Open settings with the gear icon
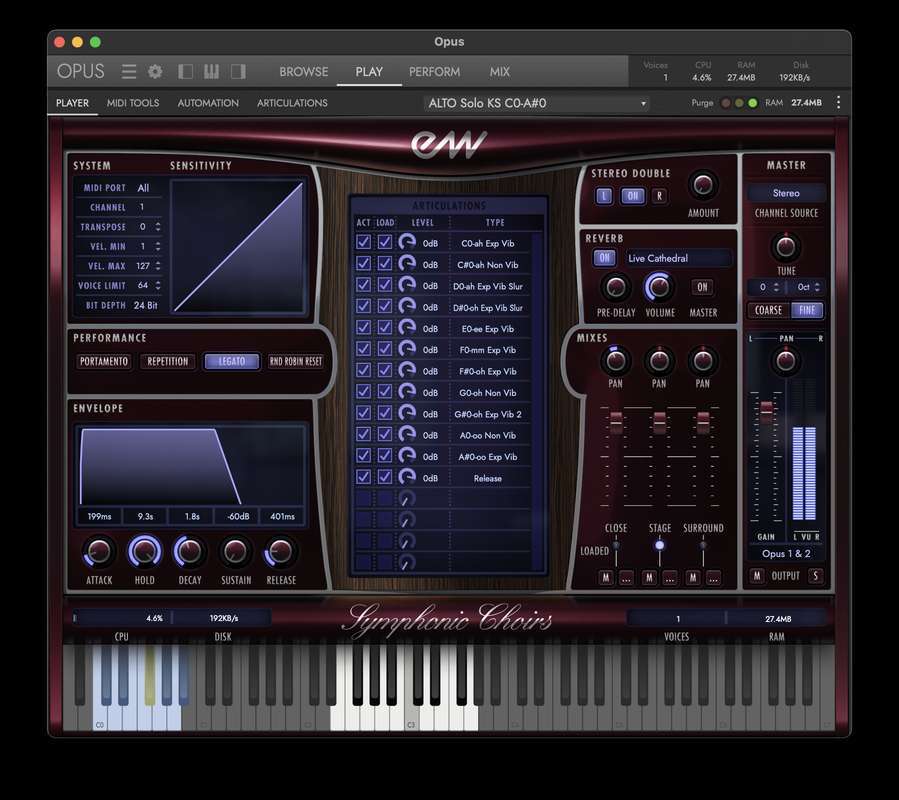Image resolution: width=899 pixels, height=800 pixels. pos(155,71)
